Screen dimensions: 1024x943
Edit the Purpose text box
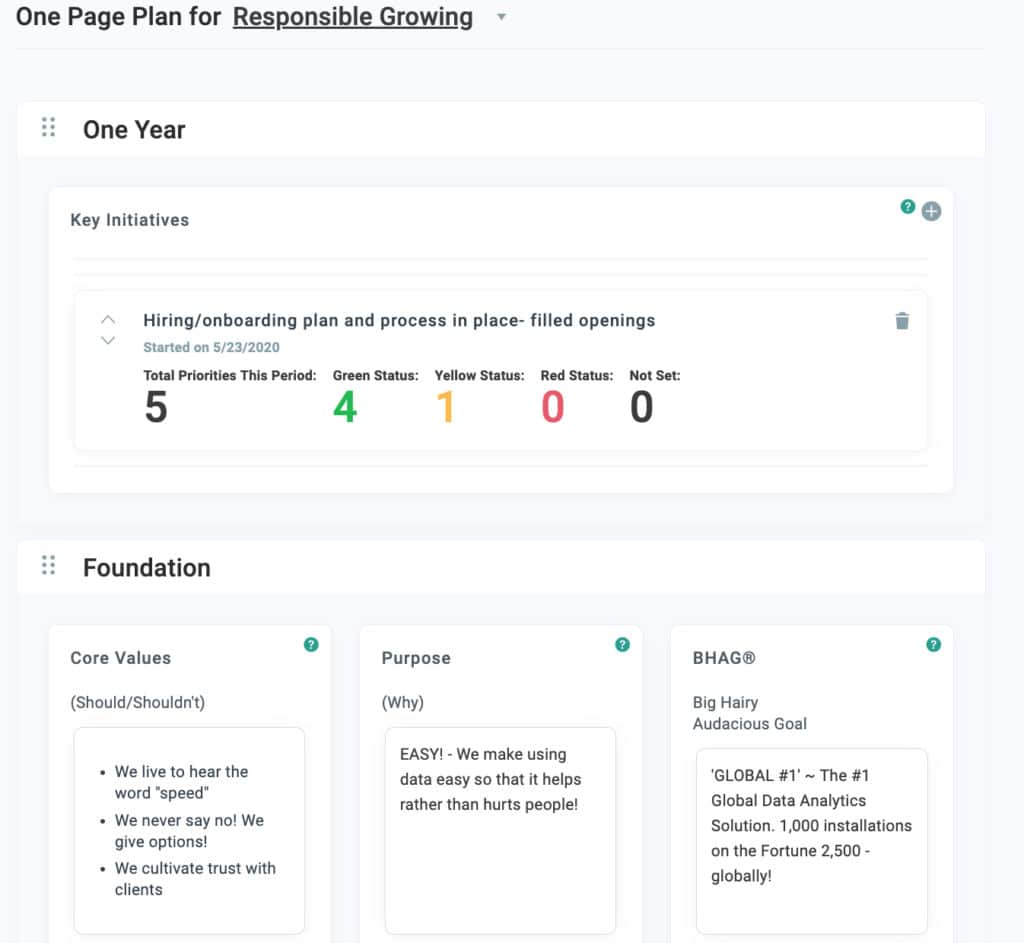pyautogui.click(x=500, y=830)
